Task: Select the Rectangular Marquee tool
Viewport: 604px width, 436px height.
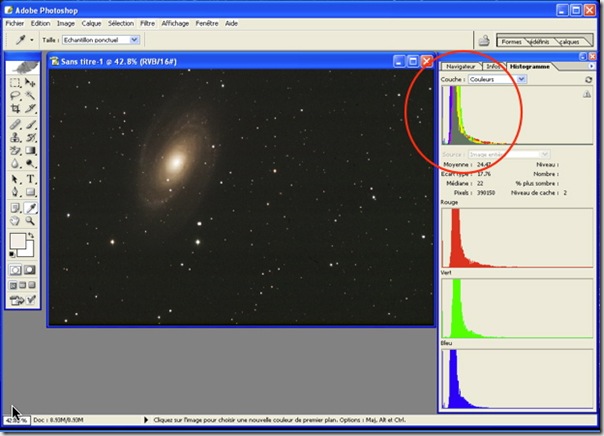Action: [14, 83]
